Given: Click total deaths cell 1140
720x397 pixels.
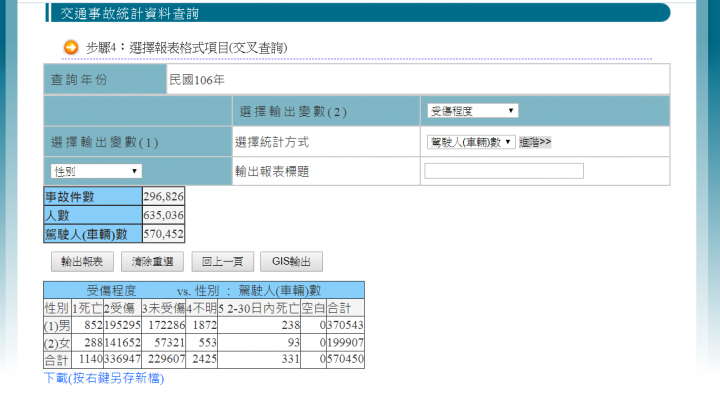Looking at the screenshot, I should [x=87, y=359].
